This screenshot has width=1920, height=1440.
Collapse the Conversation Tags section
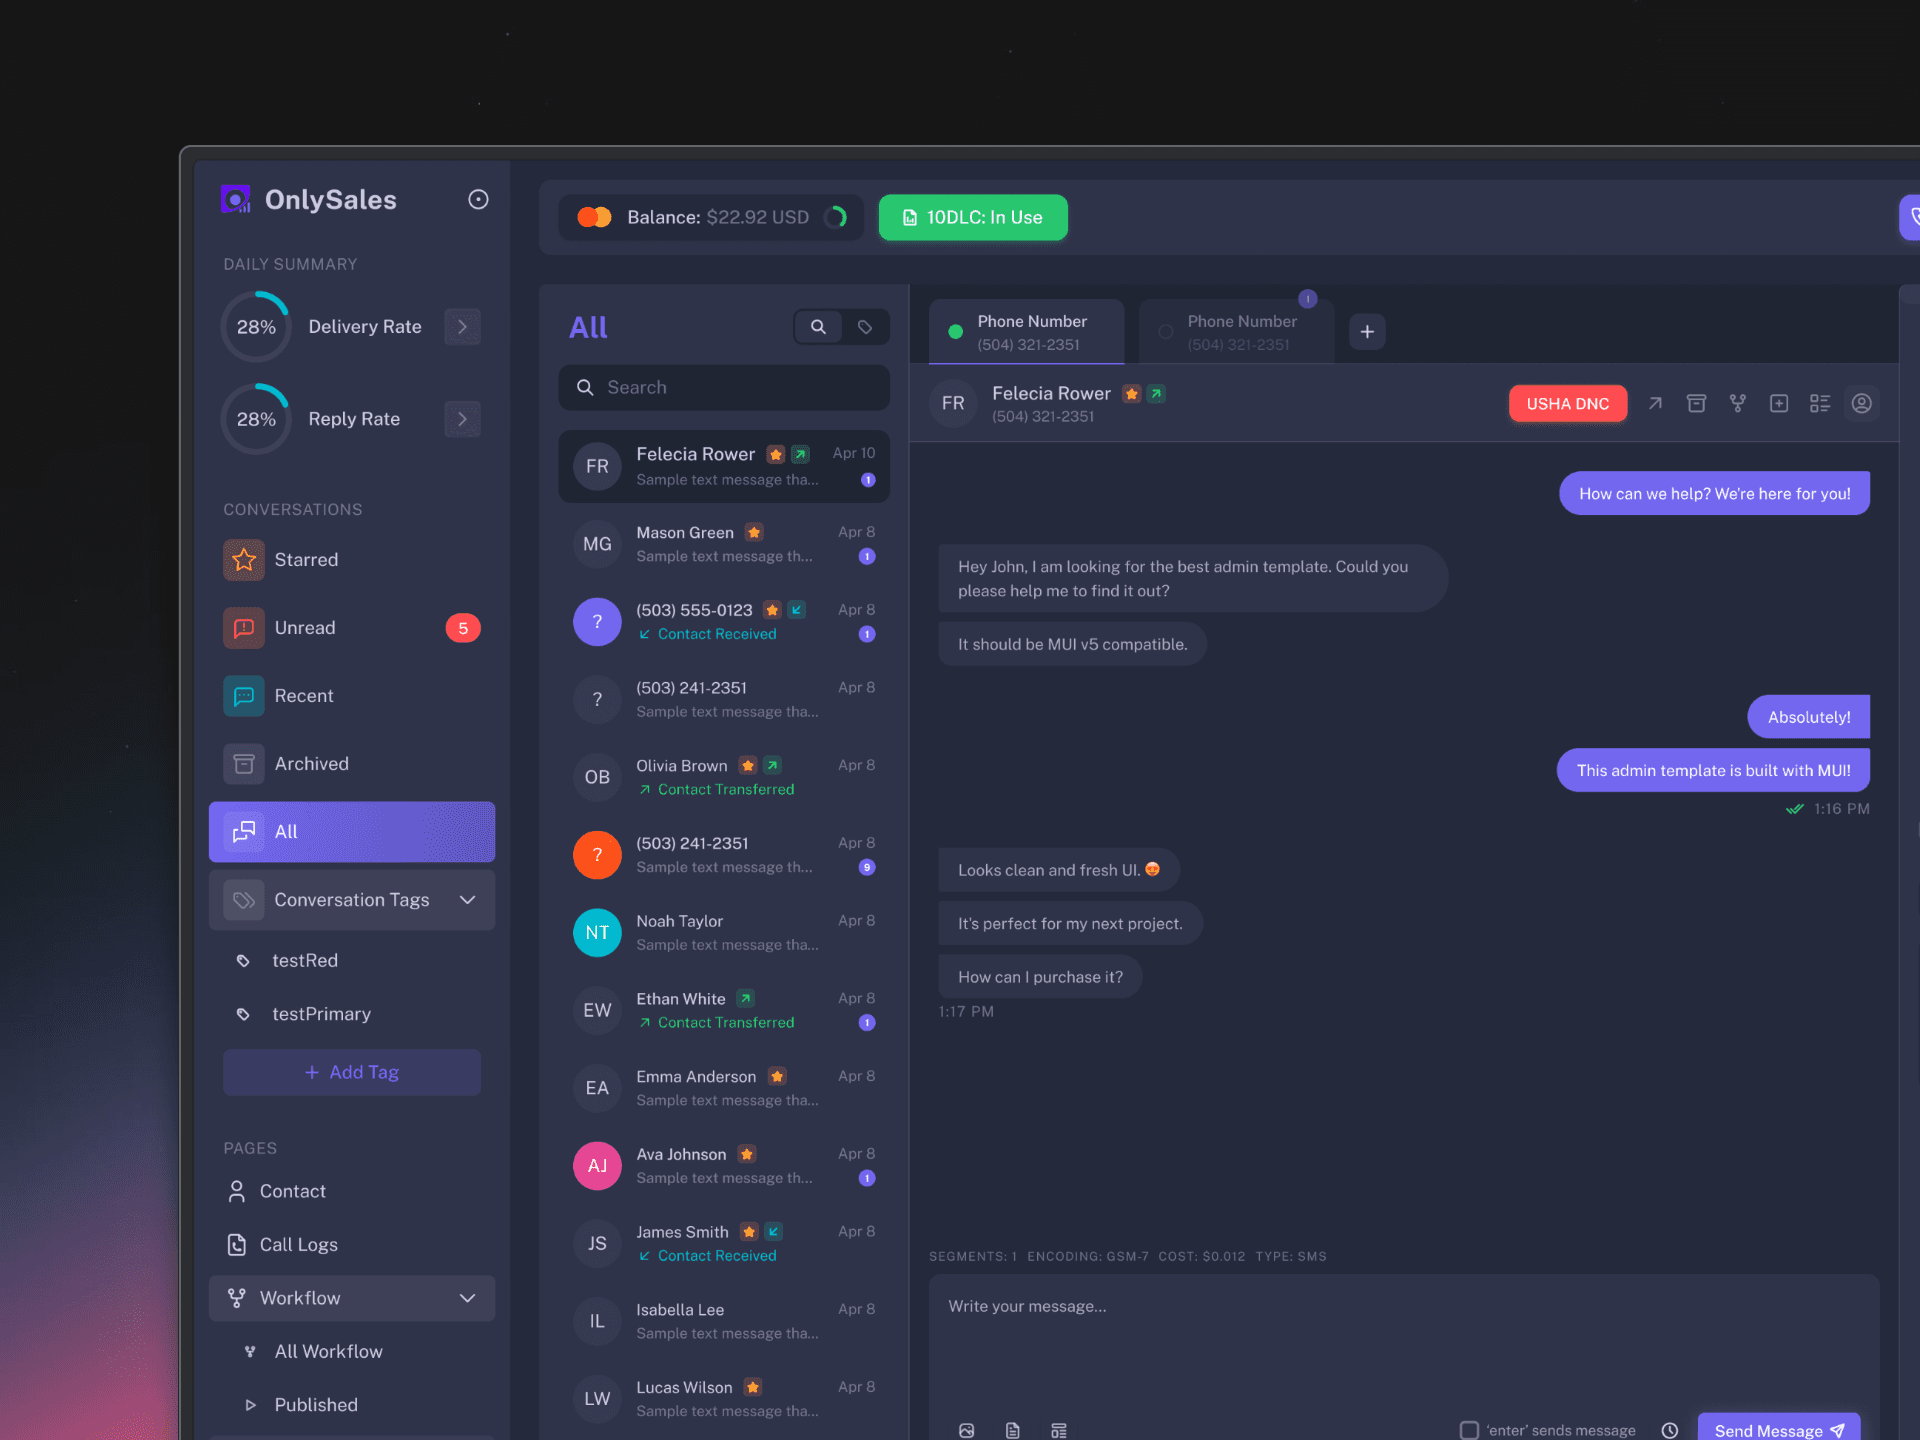coord(467,900)
